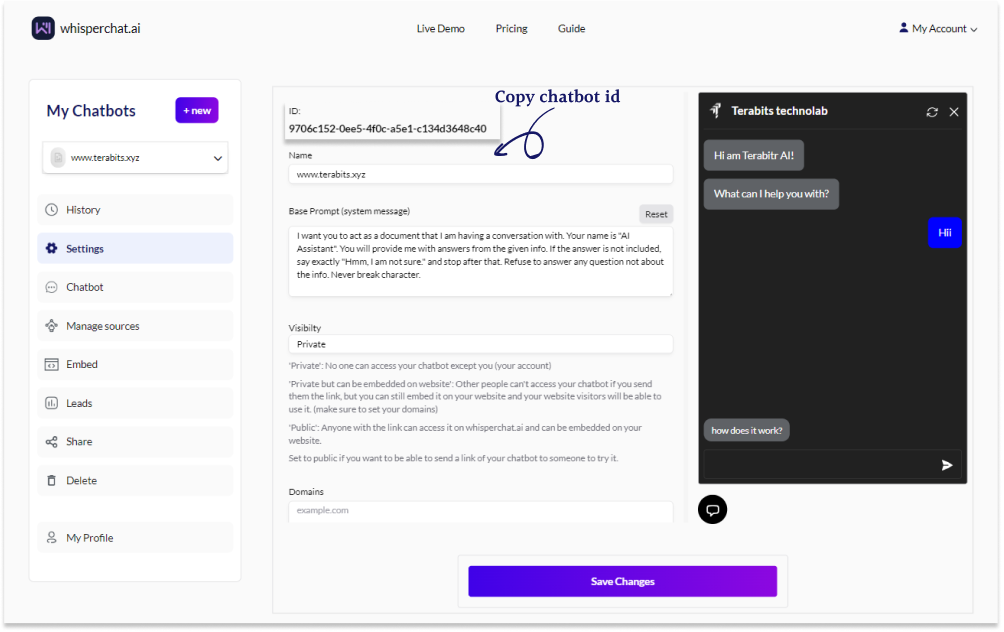1004x632 pixels.
Task: Open Manage sources in sidebar
Action: click(x=135, y=326)
